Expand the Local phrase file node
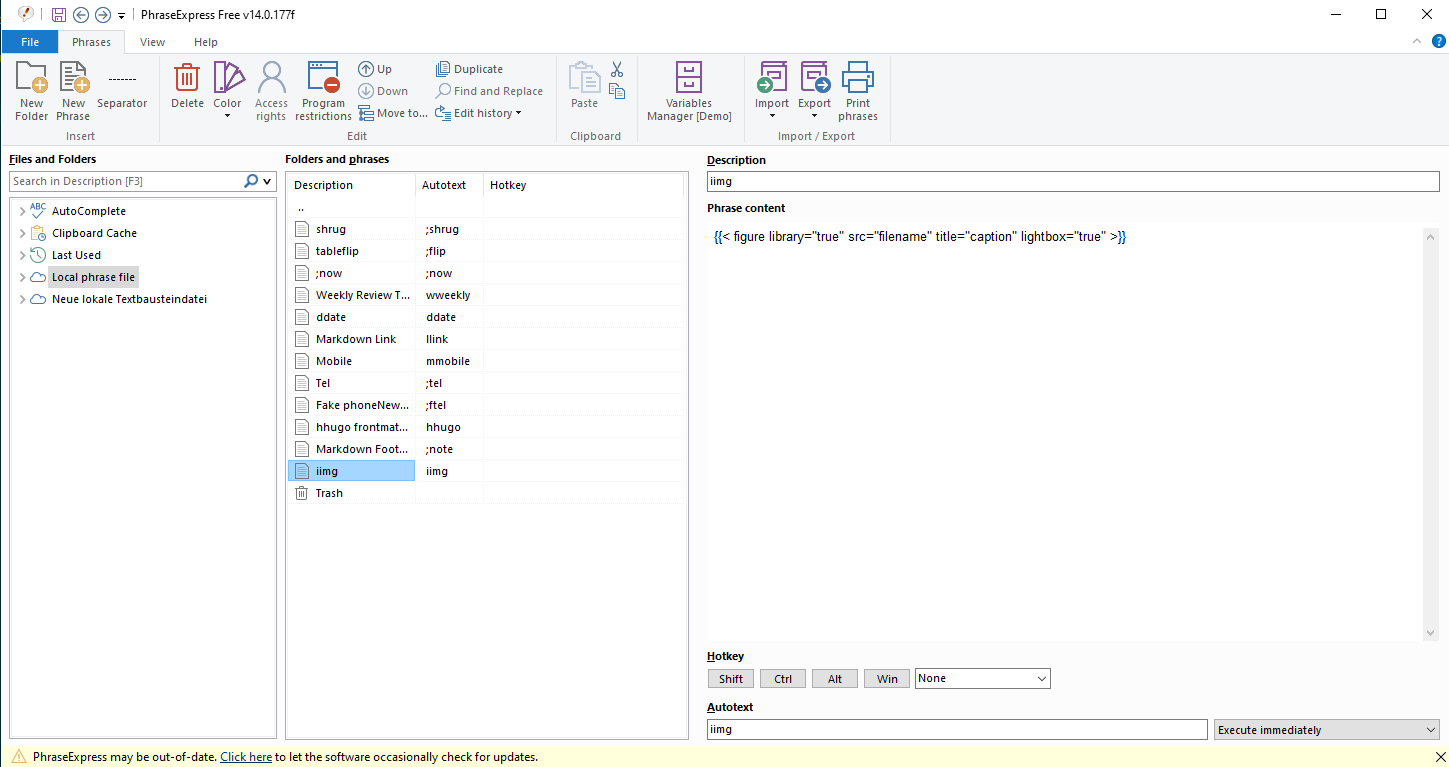Viewport: 1449px width, 767px height. [x=22, y=277]
